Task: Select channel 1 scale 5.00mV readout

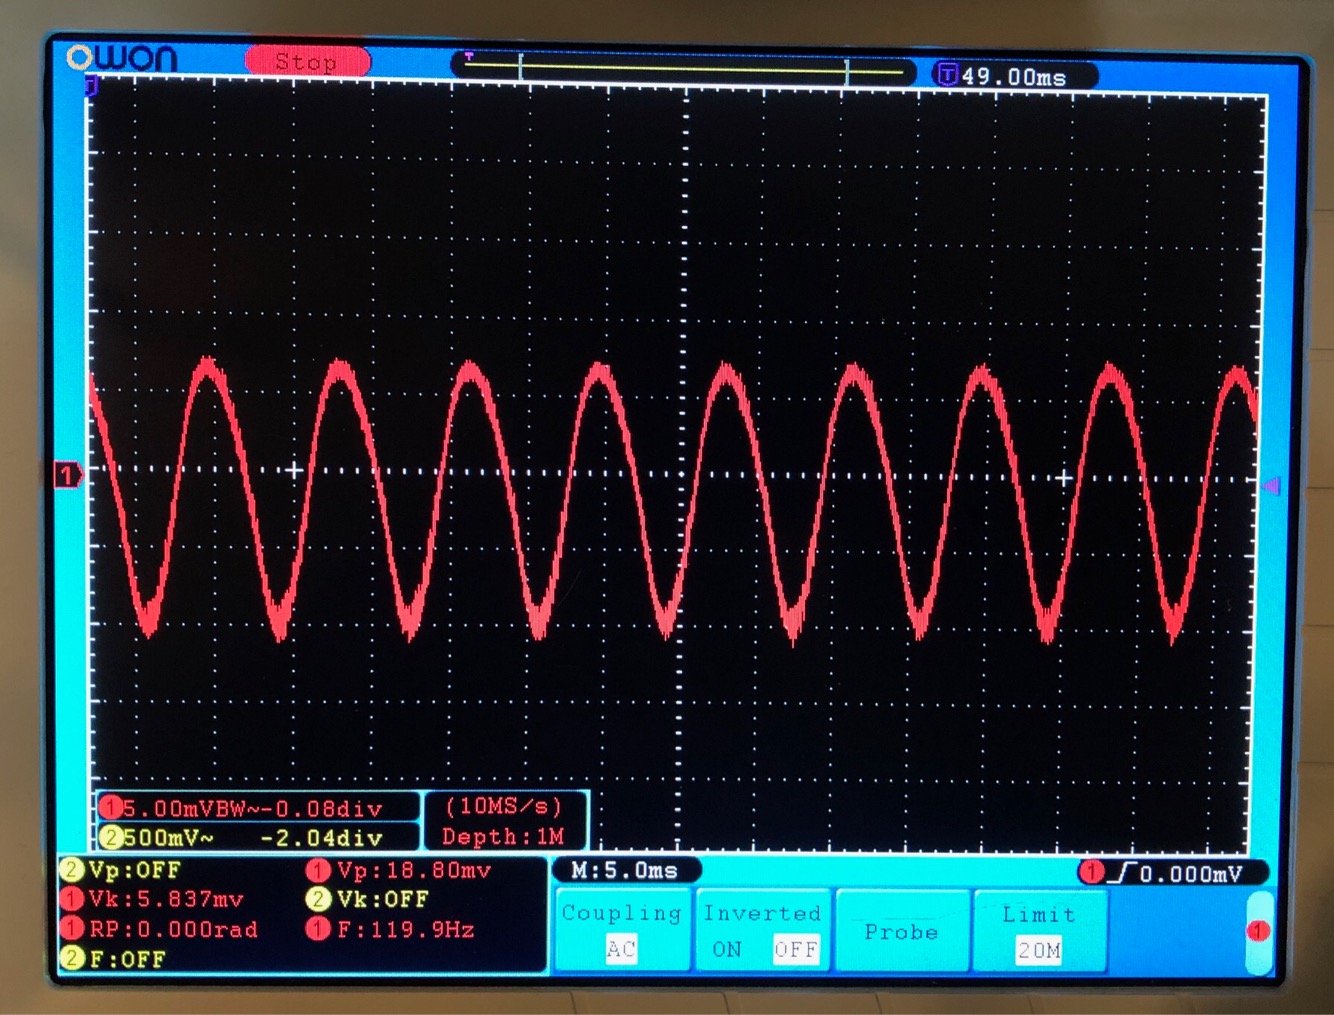Action: coord(258,808)
